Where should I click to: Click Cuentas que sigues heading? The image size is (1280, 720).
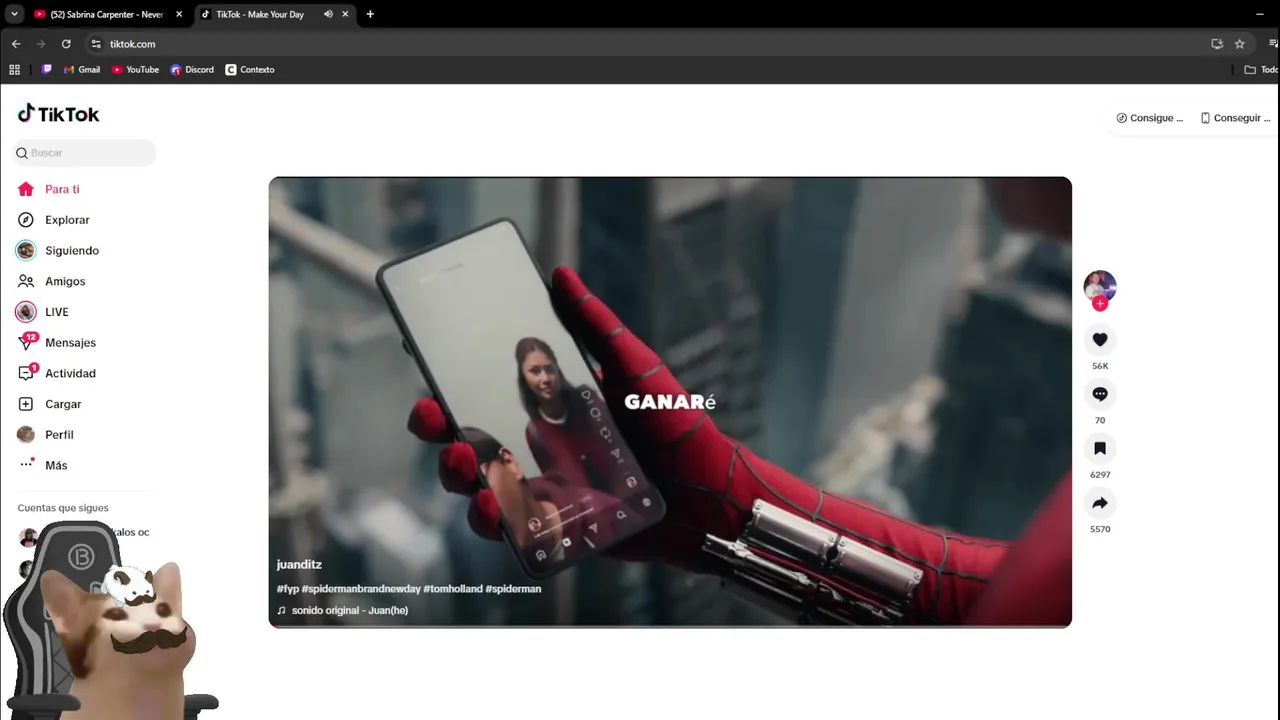[63, 508]
